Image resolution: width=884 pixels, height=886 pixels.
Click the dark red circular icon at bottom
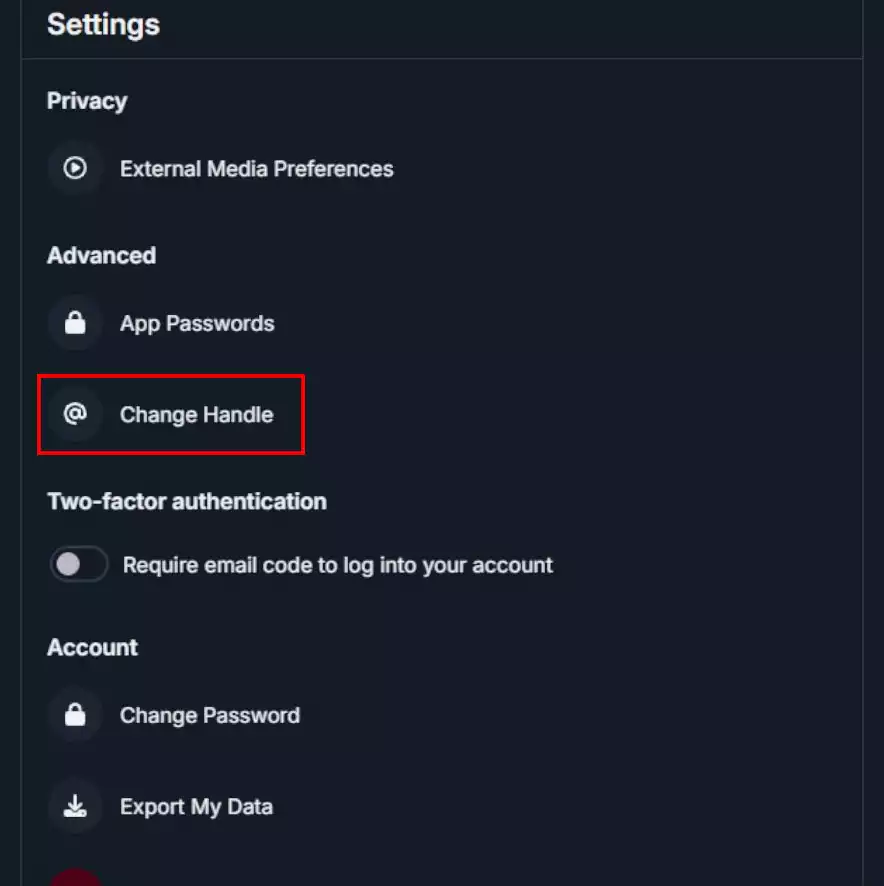(x=75, y=878)
